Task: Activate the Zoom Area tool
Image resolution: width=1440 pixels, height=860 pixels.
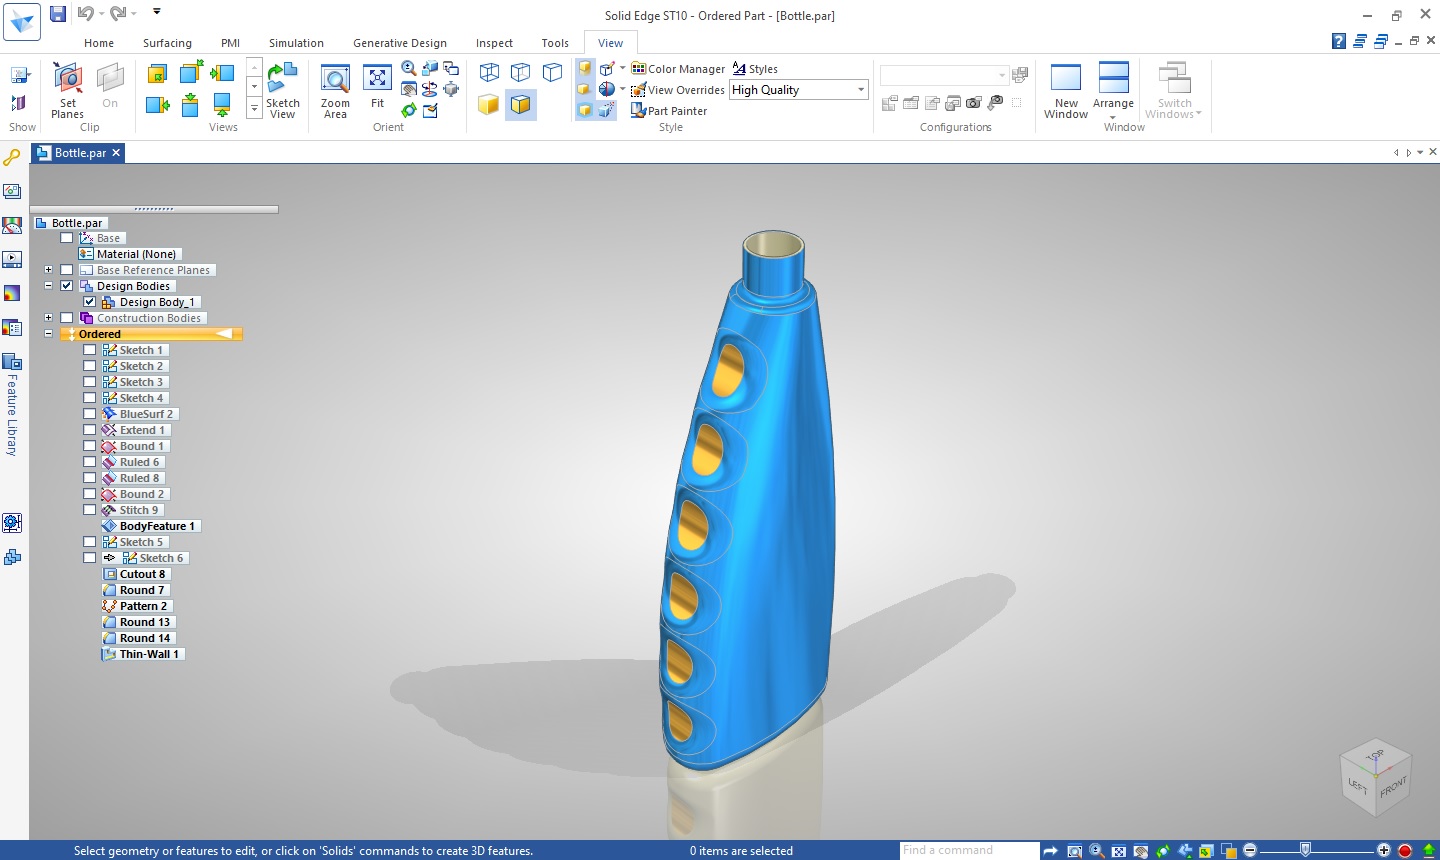Action: coord(335,90)
